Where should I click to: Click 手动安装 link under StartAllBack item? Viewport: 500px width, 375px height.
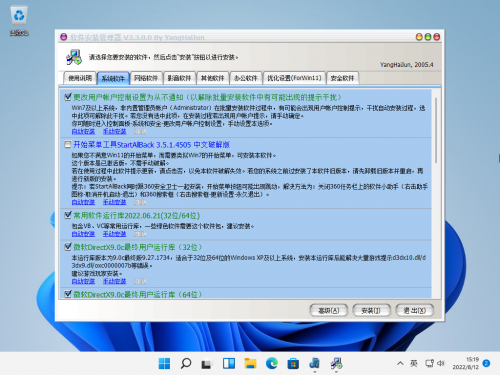114,202
